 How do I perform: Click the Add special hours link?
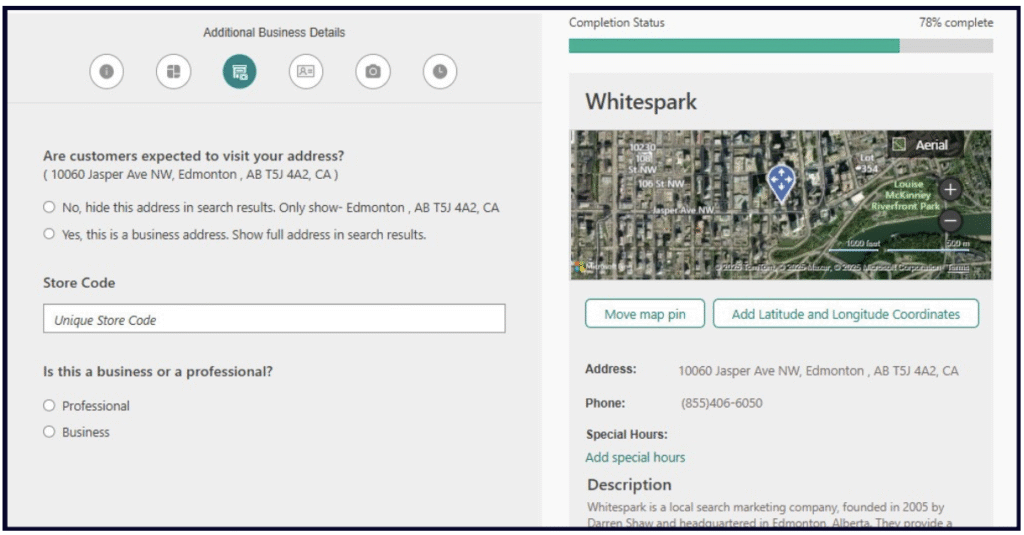pos(635,458)
